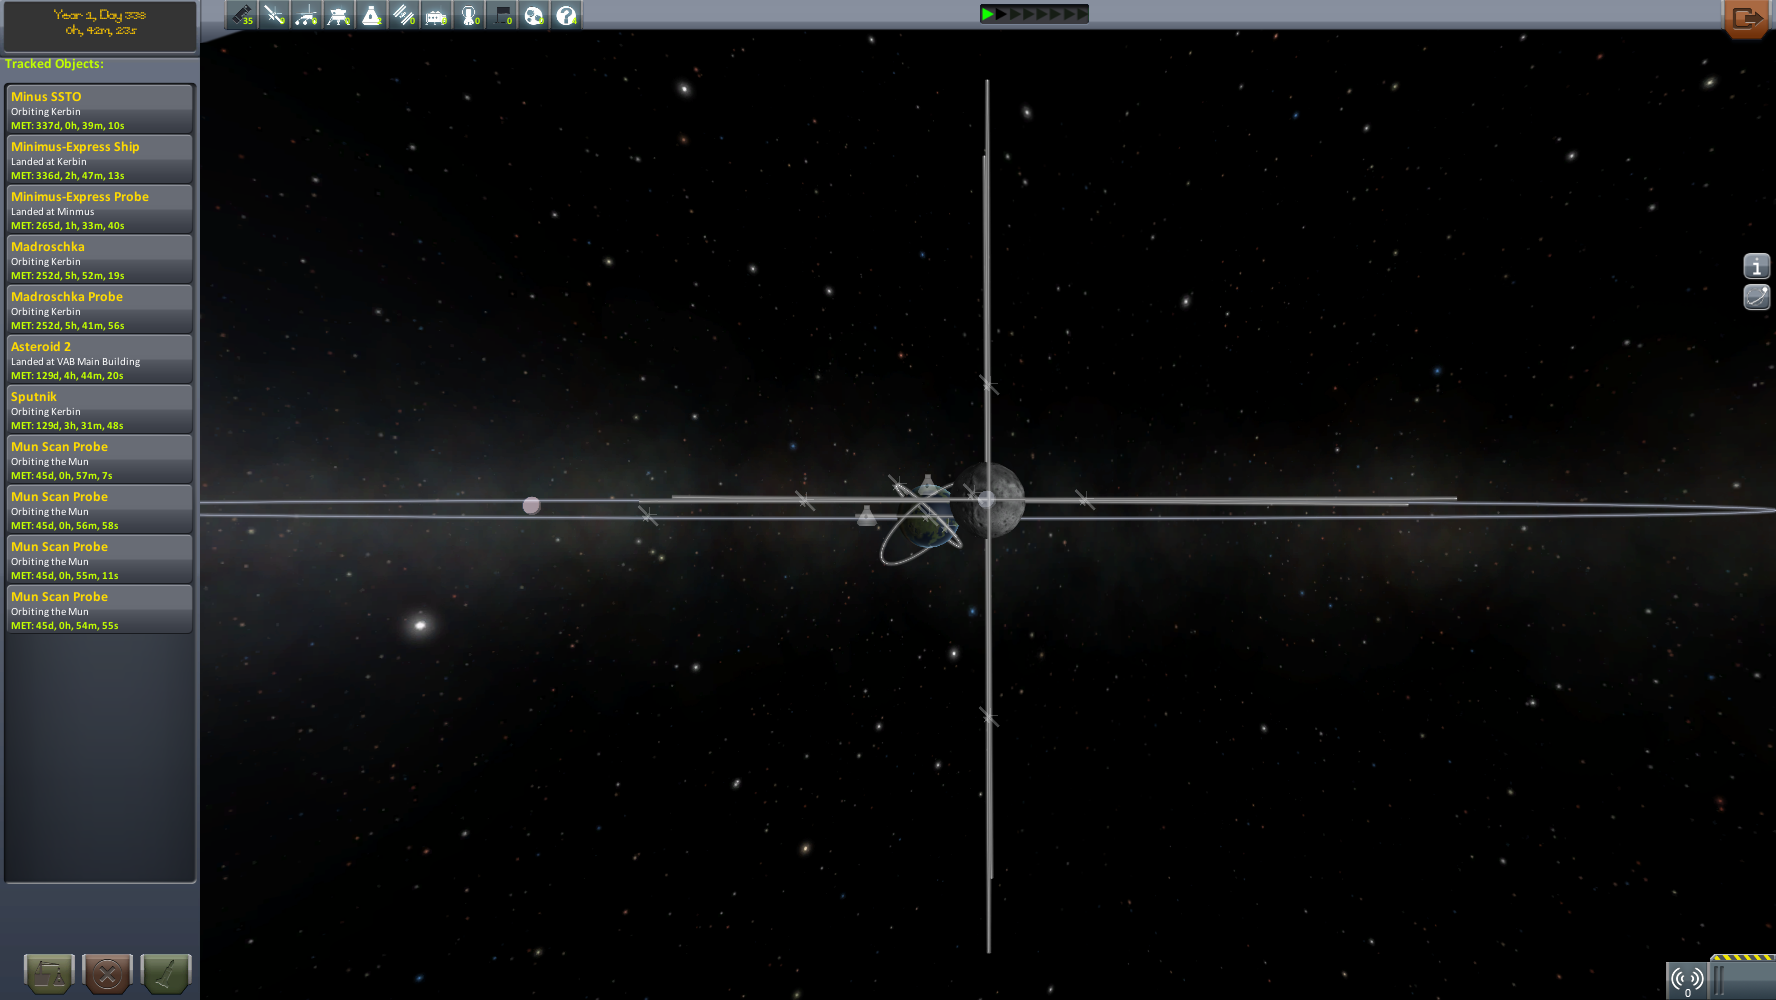This screenshot has height=1000, width=1776.
Task: Click the recover vessel button
Action: click(x=49, y=973)
